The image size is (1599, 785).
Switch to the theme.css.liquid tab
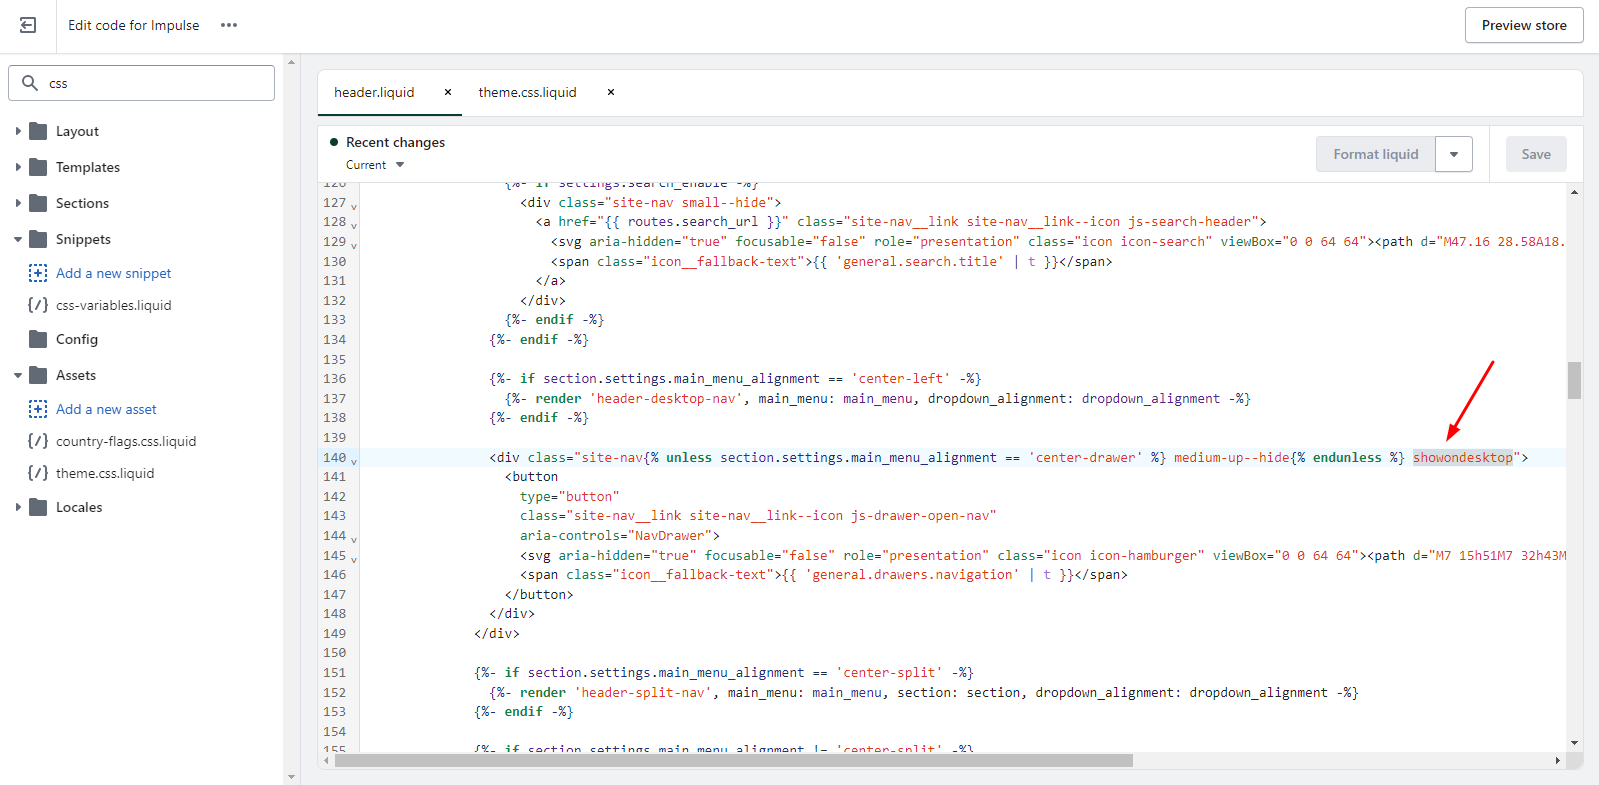(527, 92)
